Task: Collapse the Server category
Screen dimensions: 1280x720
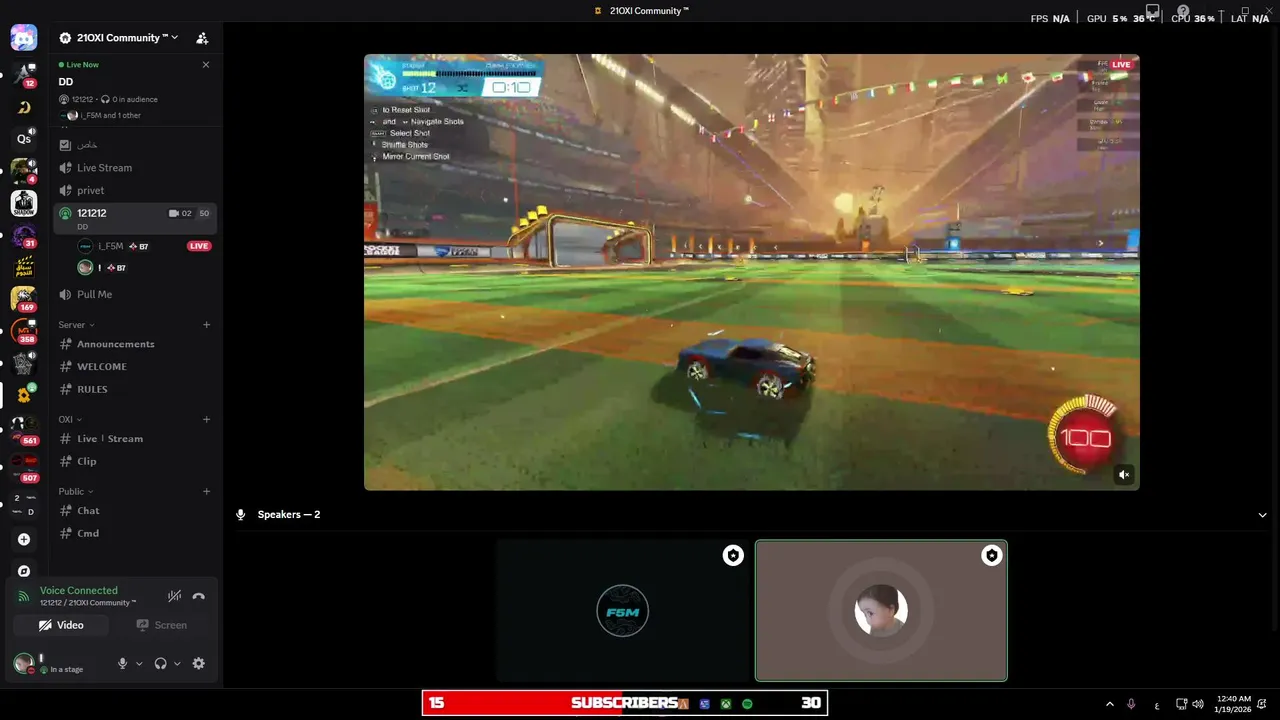Action: click(76, 325)
